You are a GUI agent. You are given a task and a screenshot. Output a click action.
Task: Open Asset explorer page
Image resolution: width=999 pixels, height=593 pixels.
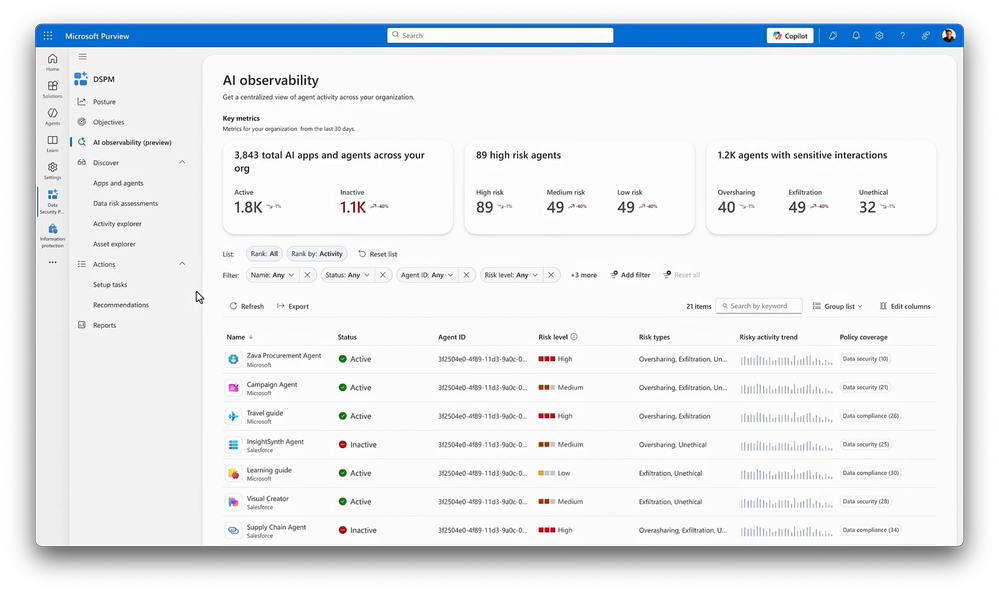point(114,244)
